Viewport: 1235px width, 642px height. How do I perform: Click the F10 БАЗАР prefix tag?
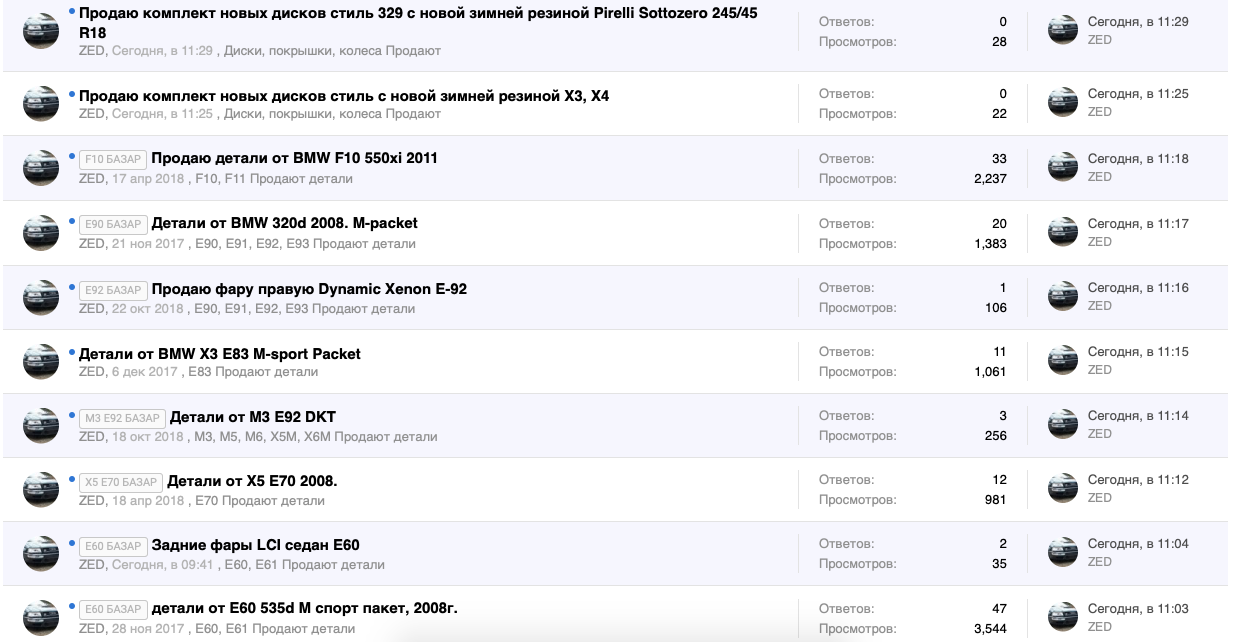pyautogui.click(x=113, y=159)
